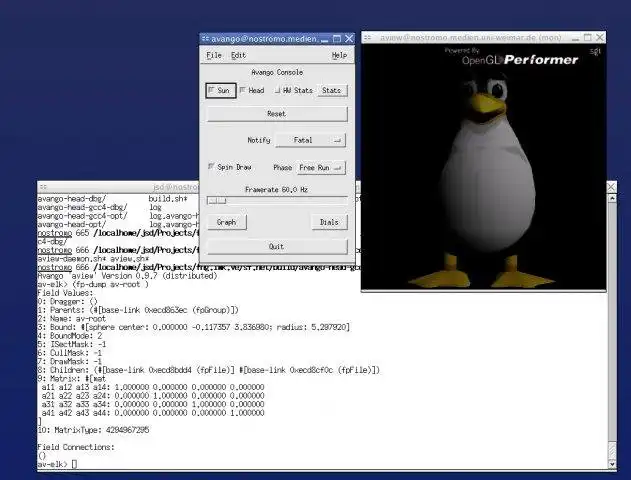Click the '8: Children:' terminal line
Screen dimensions: 631x480
208,370
